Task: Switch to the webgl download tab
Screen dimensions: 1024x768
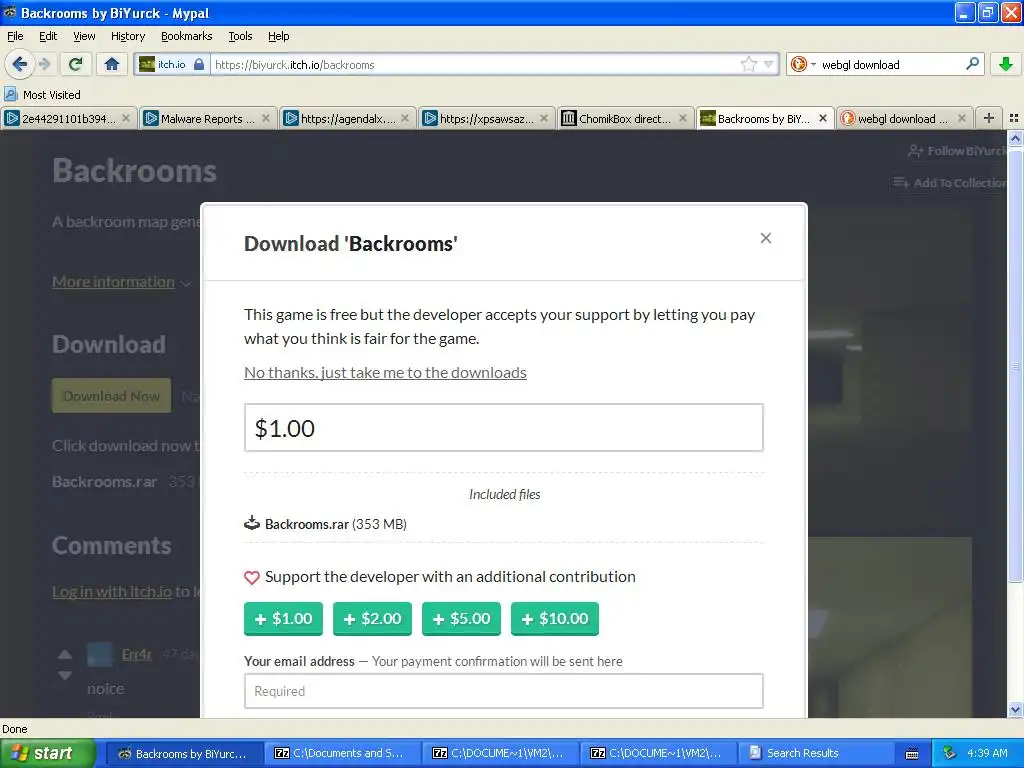Action: pyautogui.click(x=904, y=118)
